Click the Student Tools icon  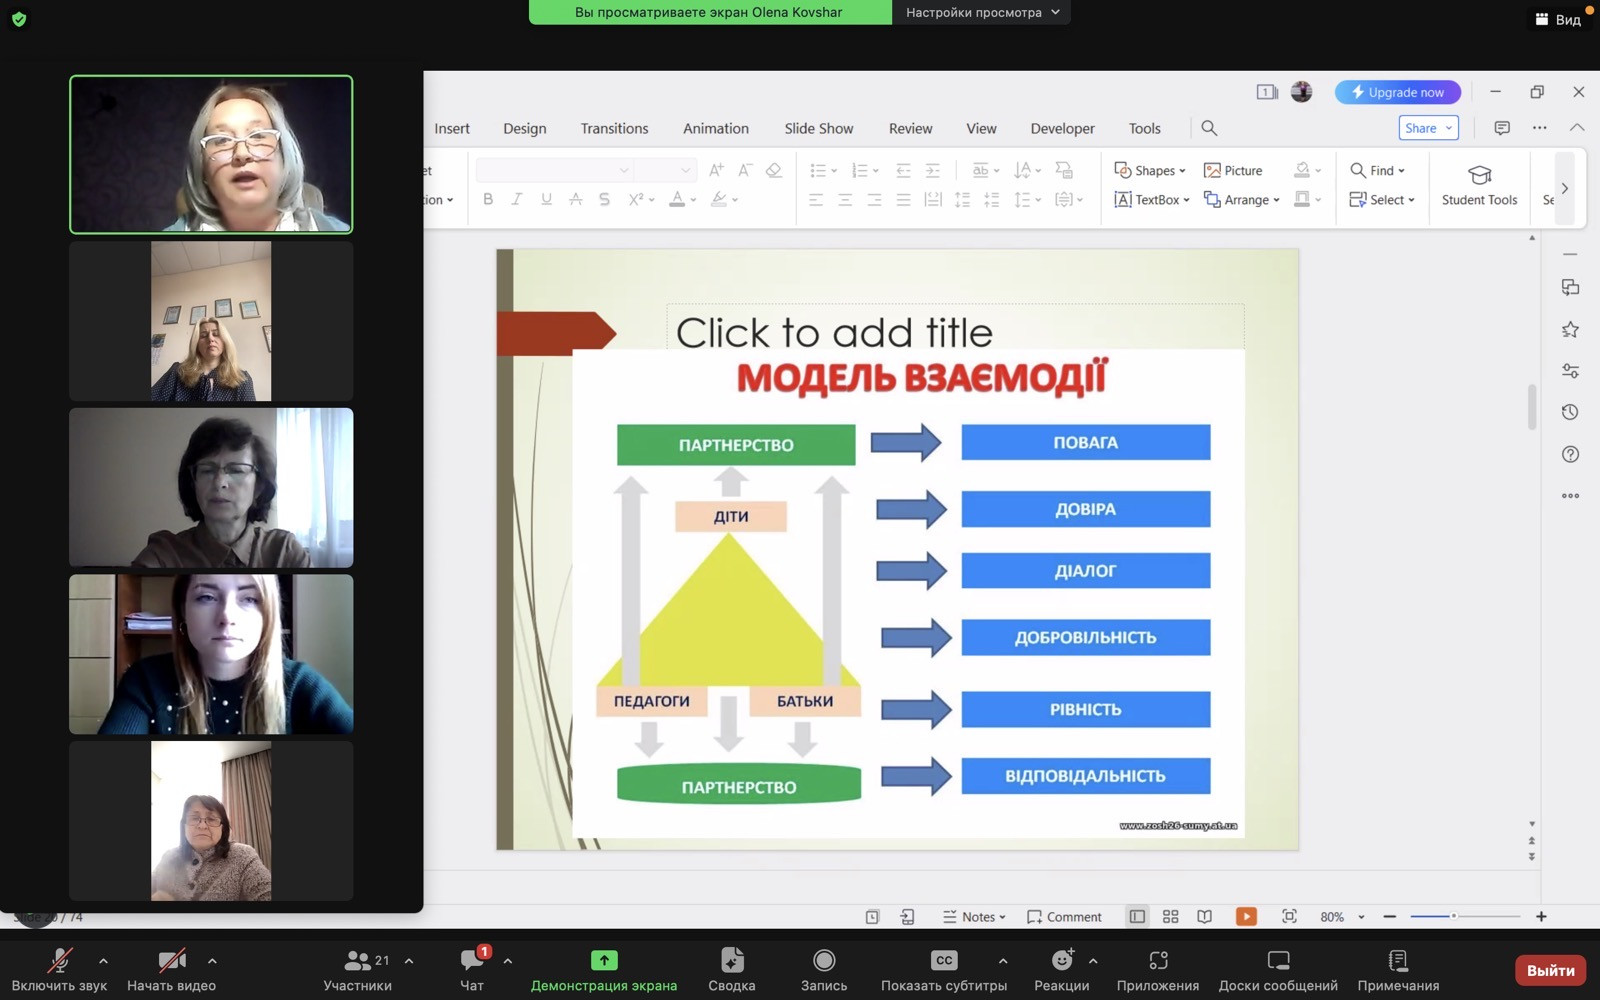click(x=1479, y=176)
